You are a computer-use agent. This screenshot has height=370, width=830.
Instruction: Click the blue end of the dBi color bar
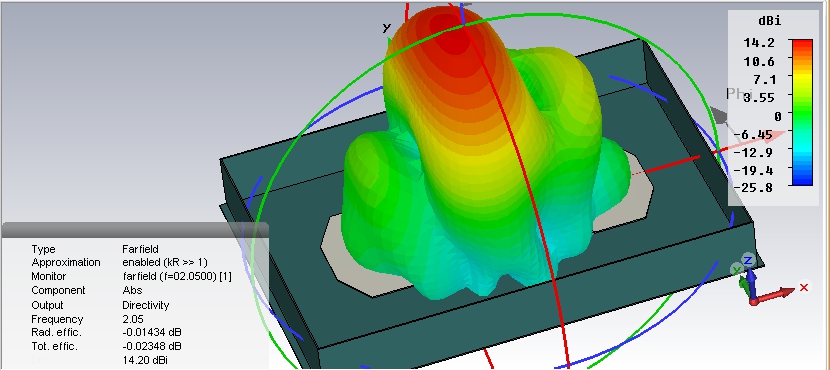click(802, 179)
